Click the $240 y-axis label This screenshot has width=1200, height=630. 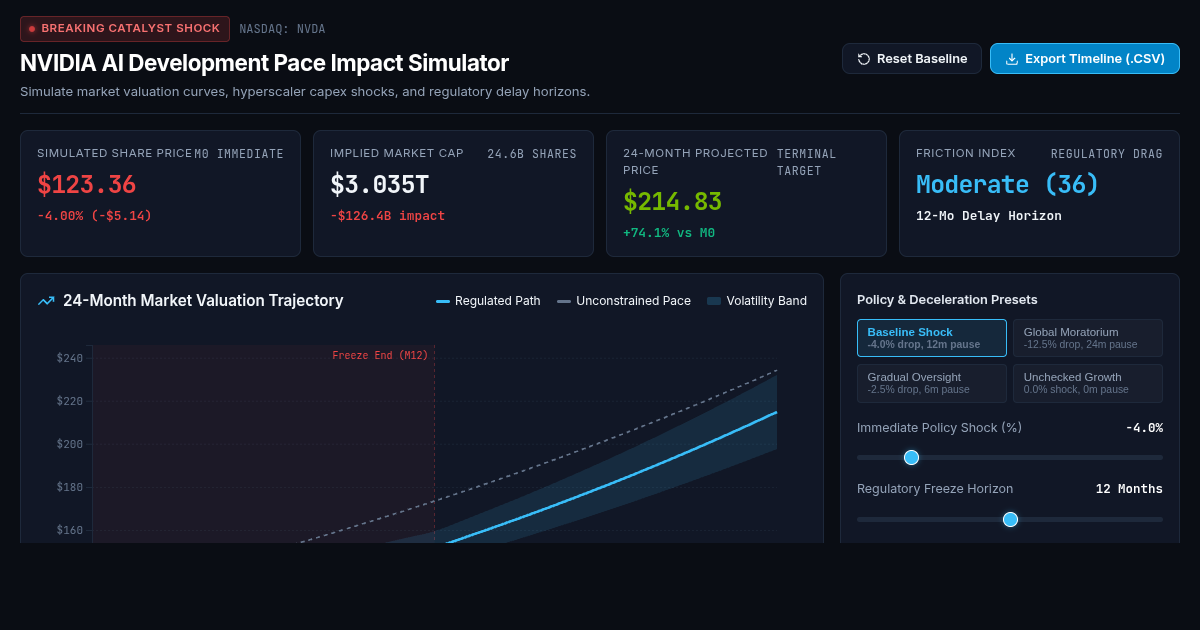click(x=70, y=358)
